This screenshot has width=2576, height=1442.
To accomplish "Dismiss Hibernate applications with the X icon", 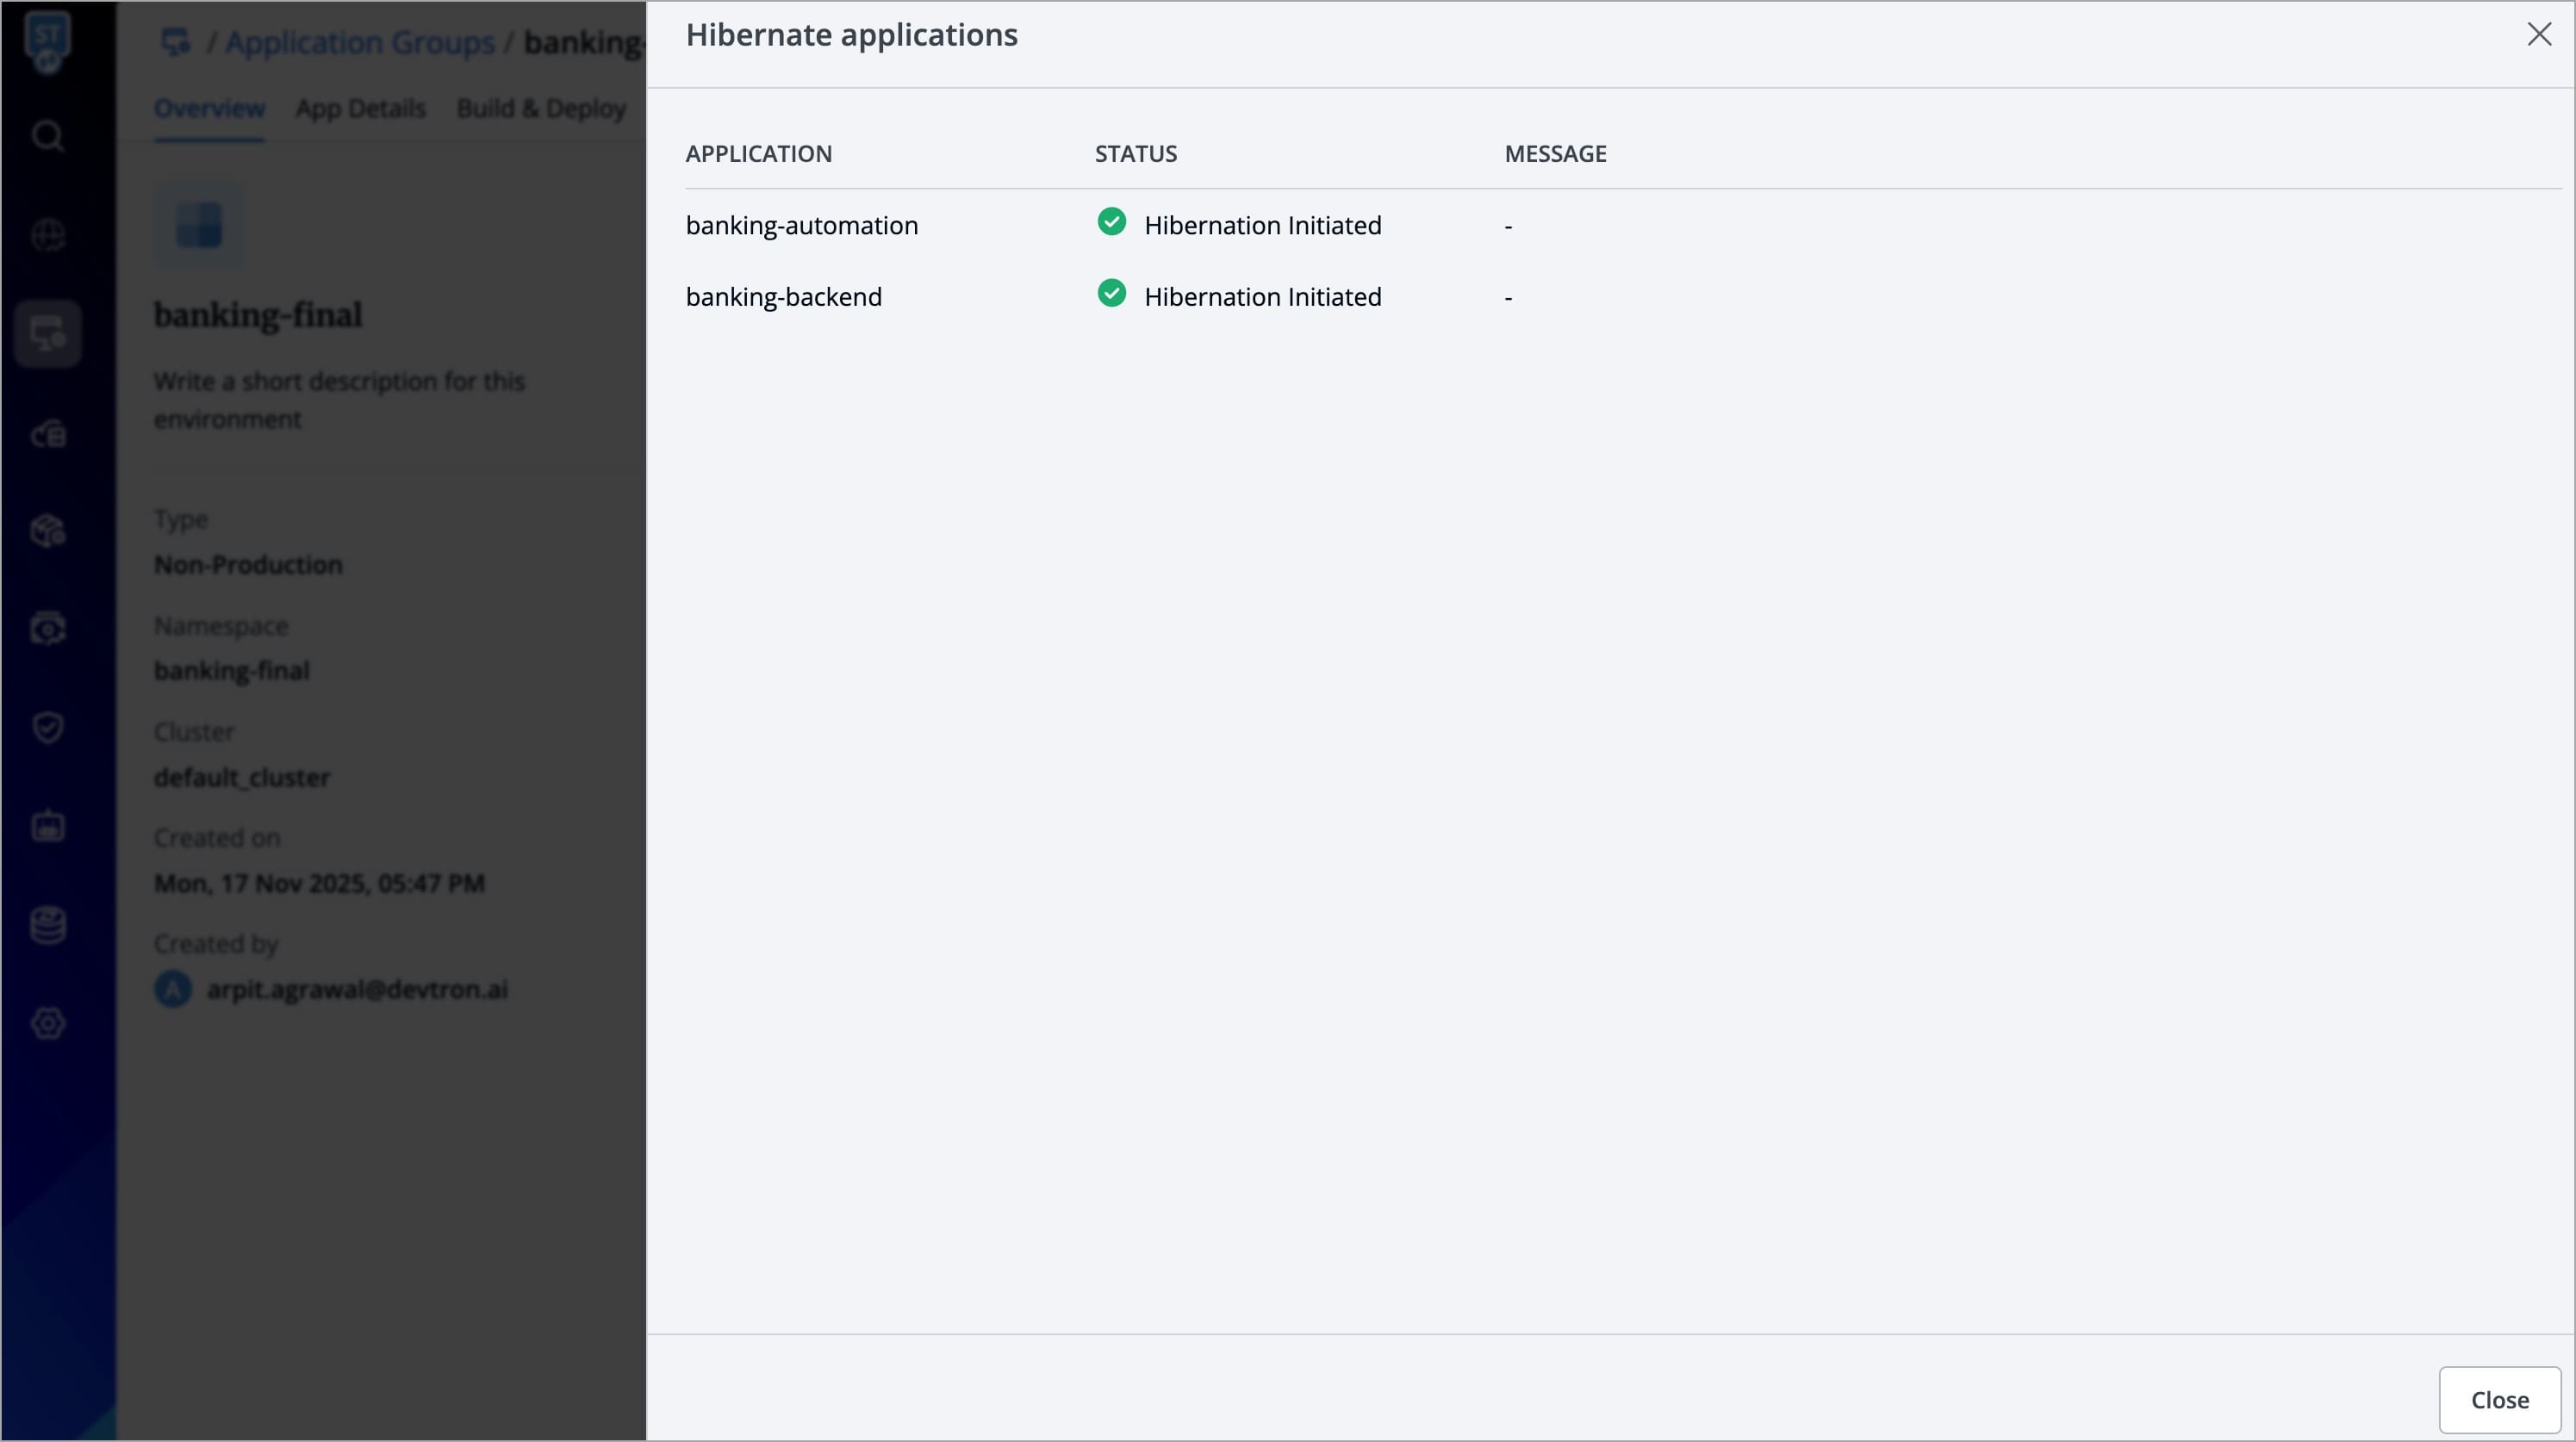I will click(x=2539, y=35).
